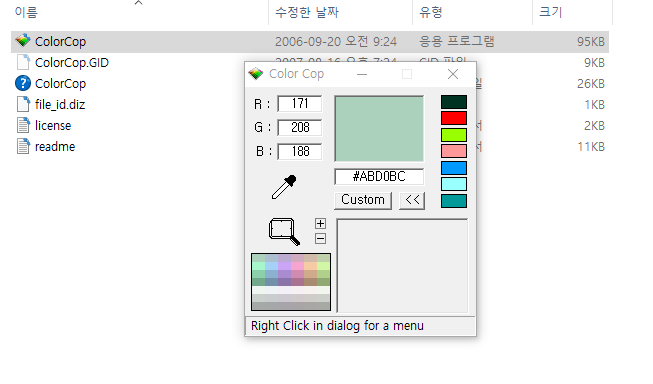
Task: Click the G value field showing 208
Action: (300, 127)
